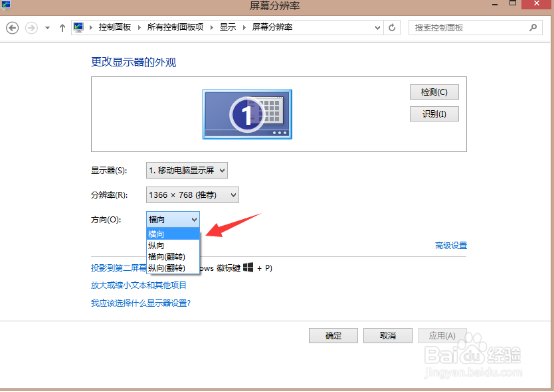Click the search magnifier icon
Viewport: 554px width, 392px height.
point(534,27)
